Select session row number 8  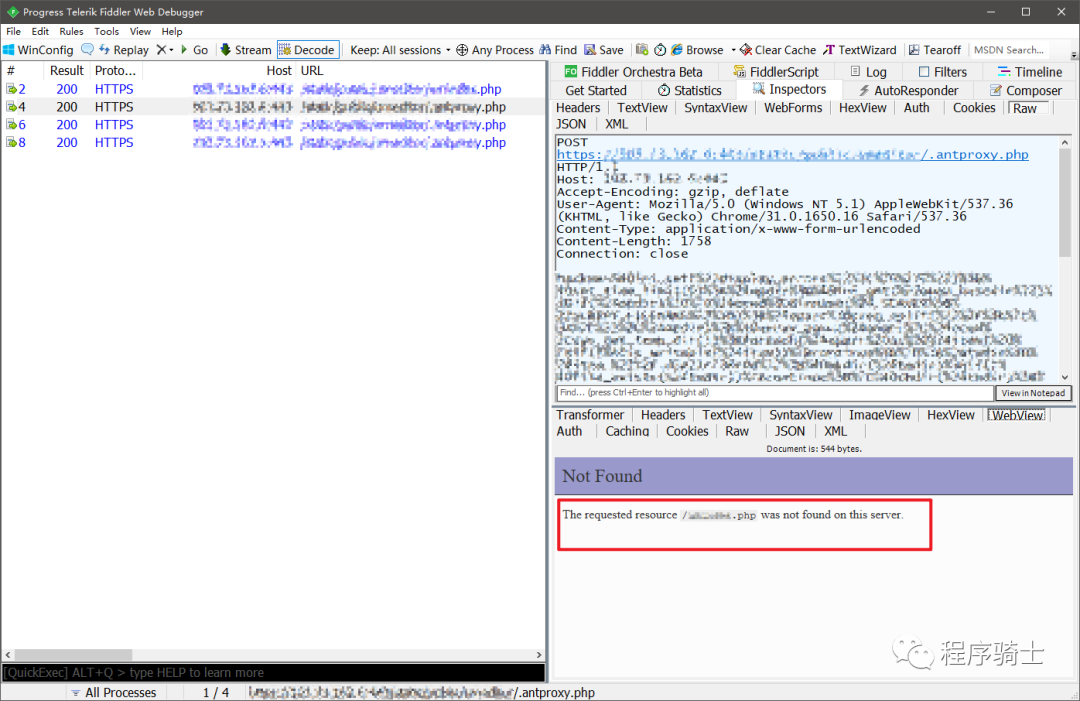pyautogui.click(x=273, y=143)
